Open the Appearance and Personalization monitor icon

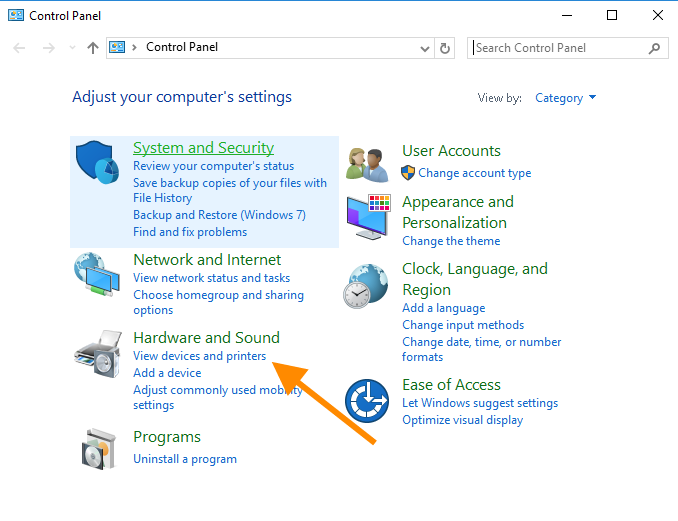pyautogui.click(x=368, y=217)
